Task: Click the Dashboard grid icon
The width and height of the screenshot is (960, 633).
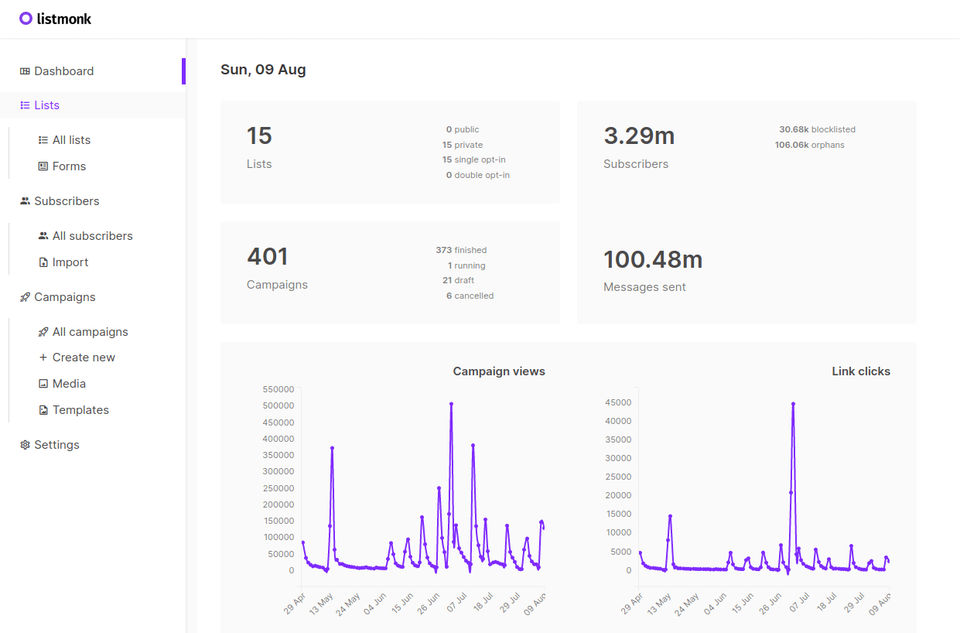Action: pos(24,71)
